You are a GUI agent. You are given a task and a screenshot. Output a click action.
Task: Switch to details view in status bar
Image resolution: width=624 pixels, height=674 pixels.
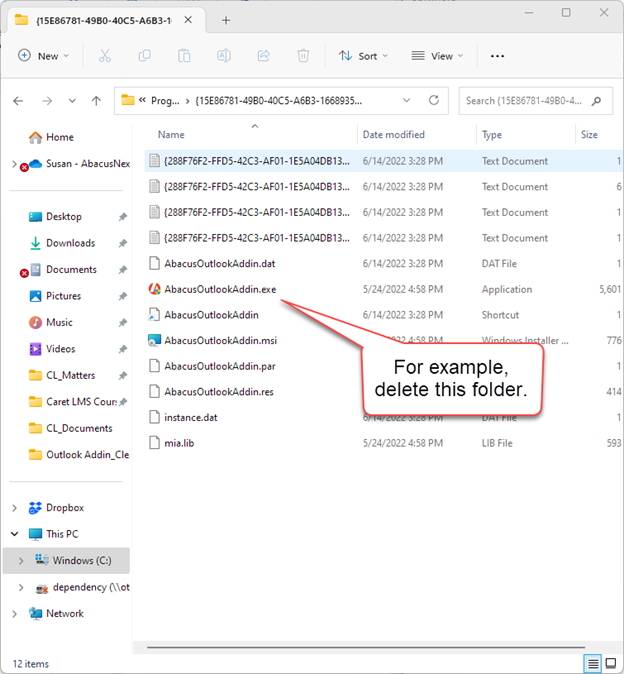[593, 663]
